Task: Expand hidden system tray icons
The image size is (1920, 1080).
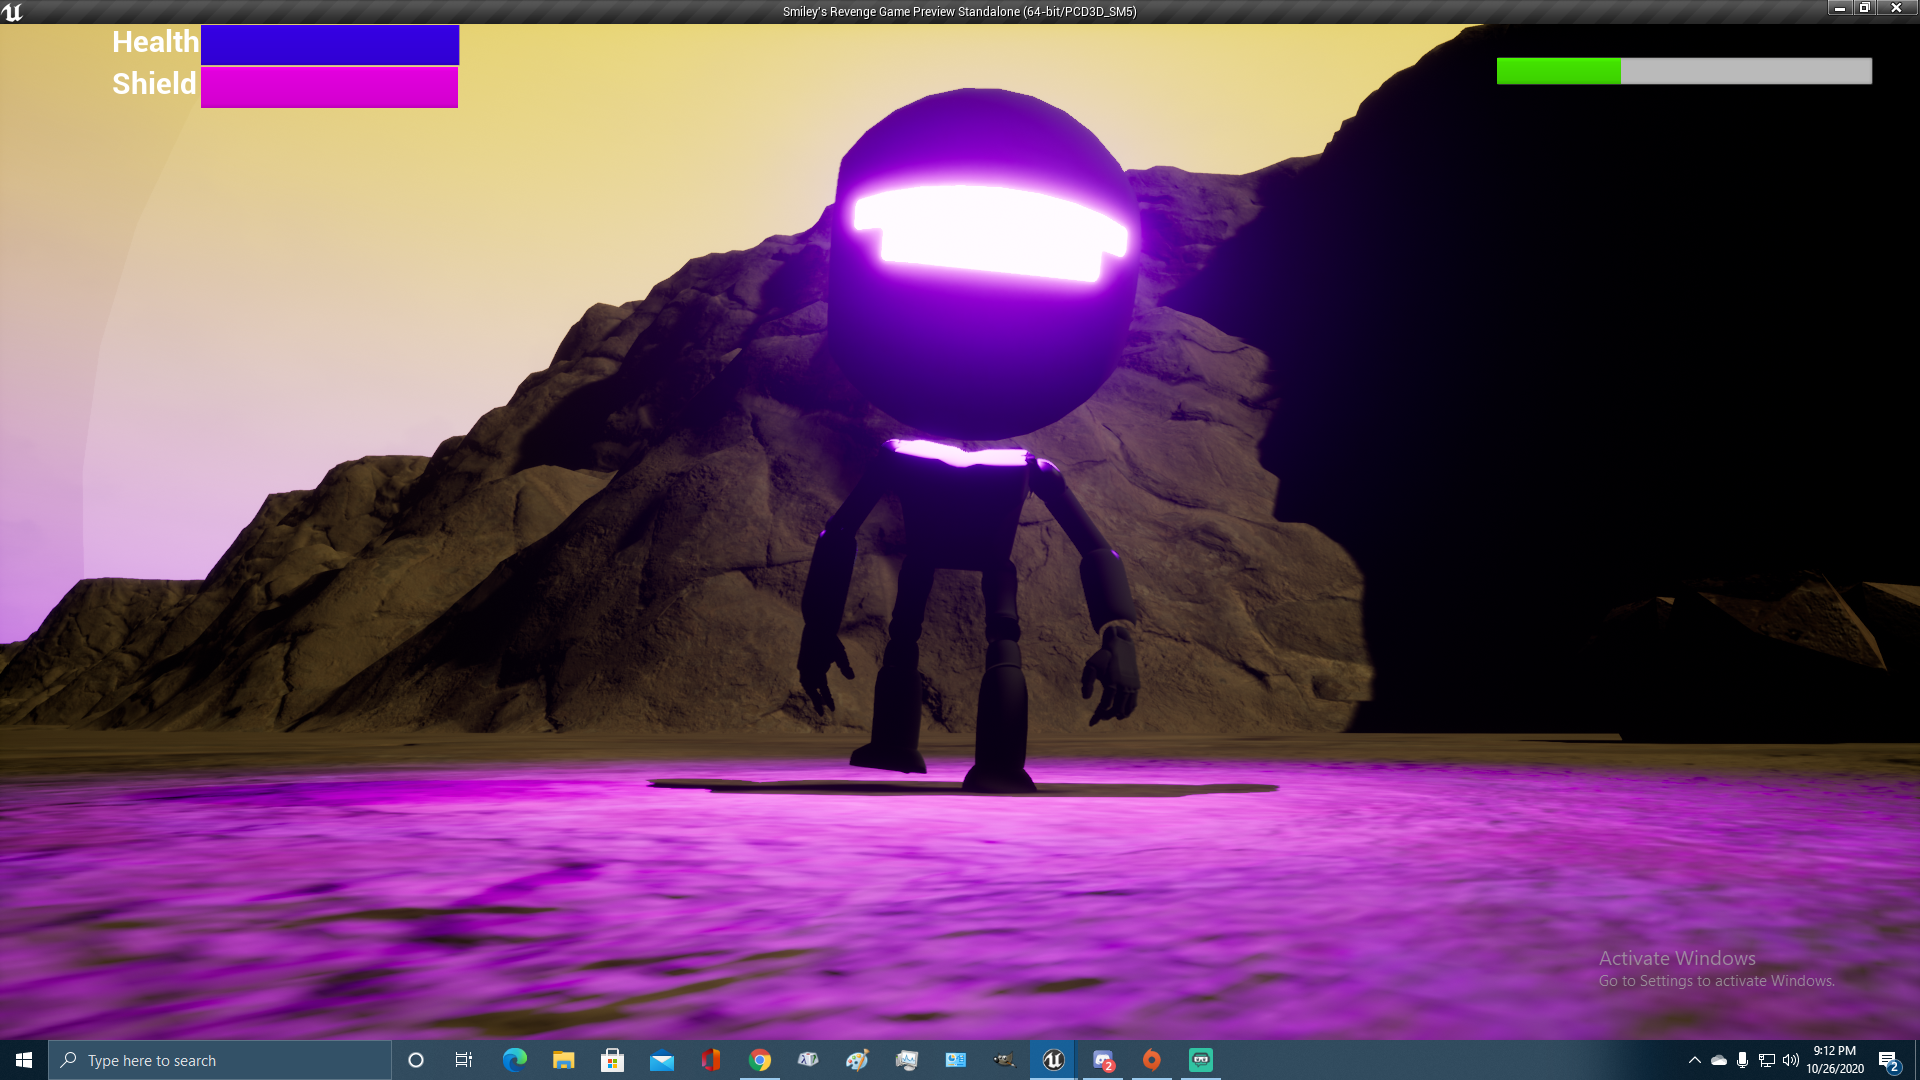Action: [x=1695, y=1060]
